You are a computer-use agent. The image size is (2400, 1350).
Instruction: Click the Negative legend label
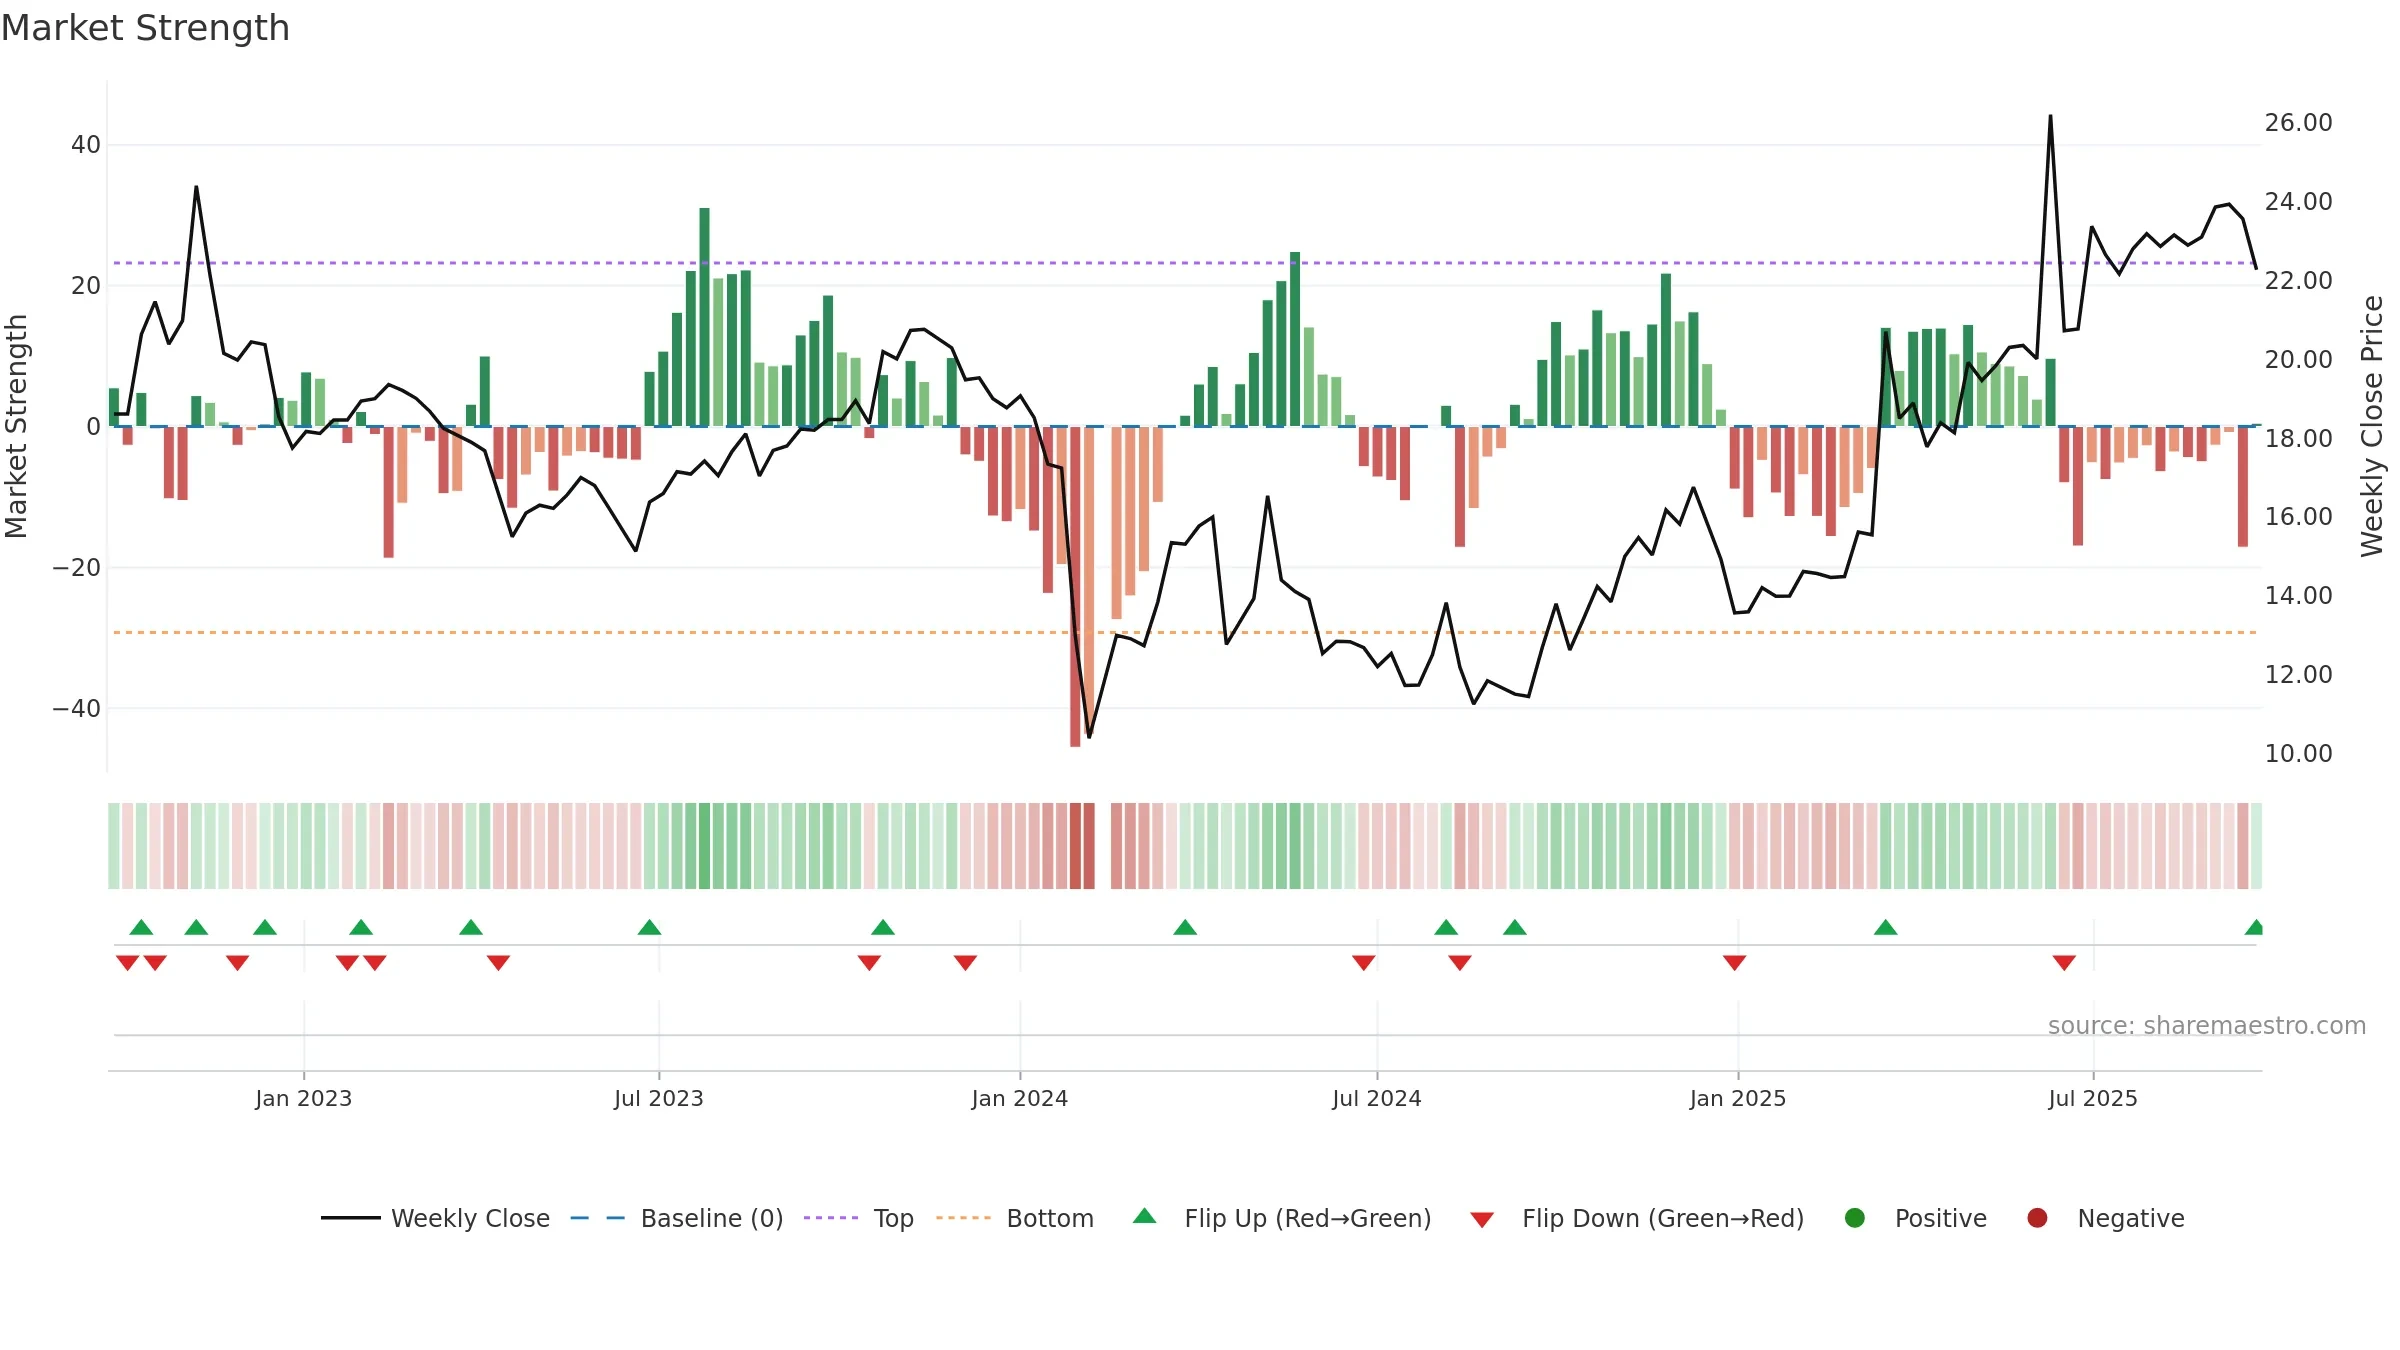click(2131, 1218)
